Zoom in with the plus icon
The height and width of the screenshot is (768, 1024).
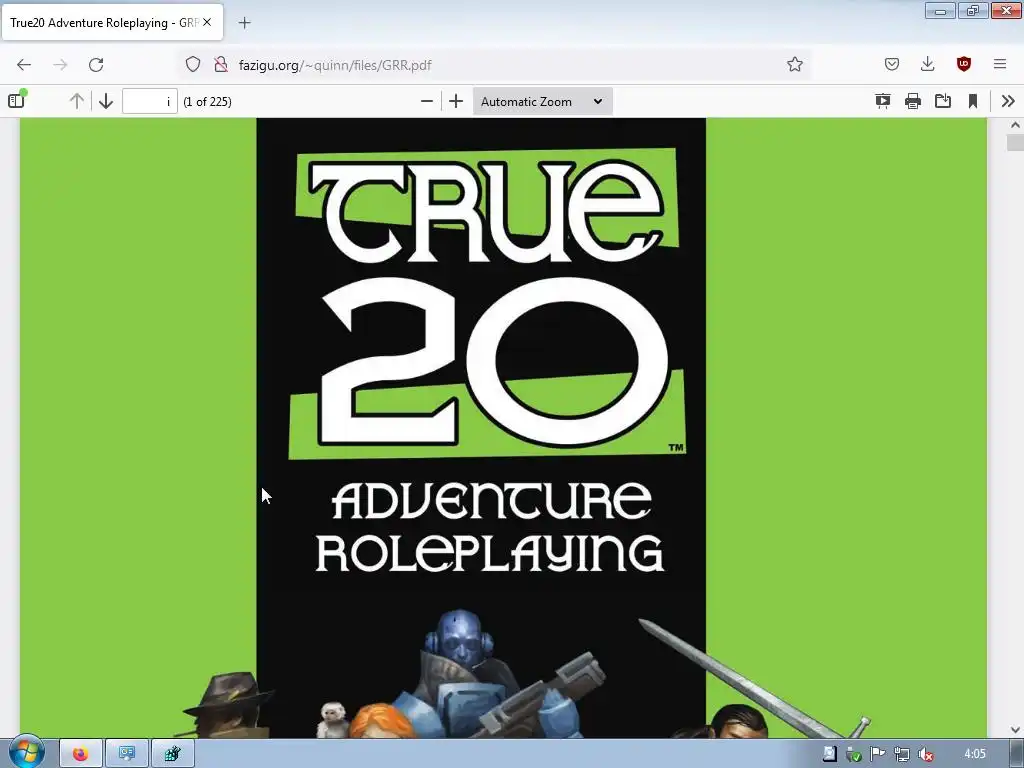456,101
